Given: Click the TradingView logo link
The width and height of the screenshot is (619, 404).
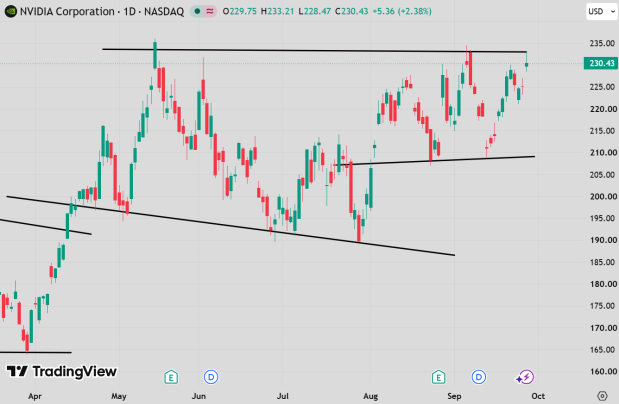Looking at the screenshot, I should click(x=62, y=371).
